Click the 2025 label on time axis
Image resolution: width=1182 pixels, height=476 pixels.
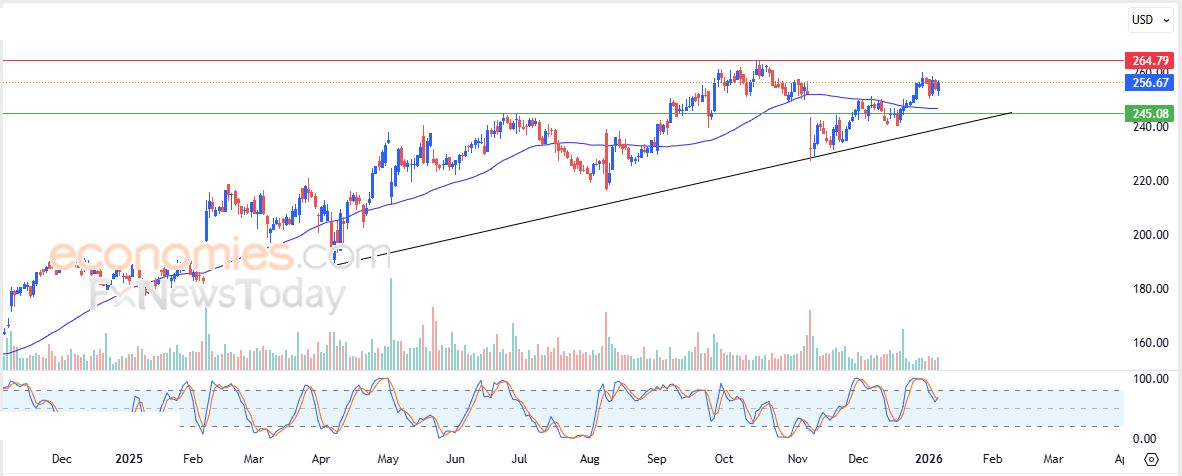point(128,459)
